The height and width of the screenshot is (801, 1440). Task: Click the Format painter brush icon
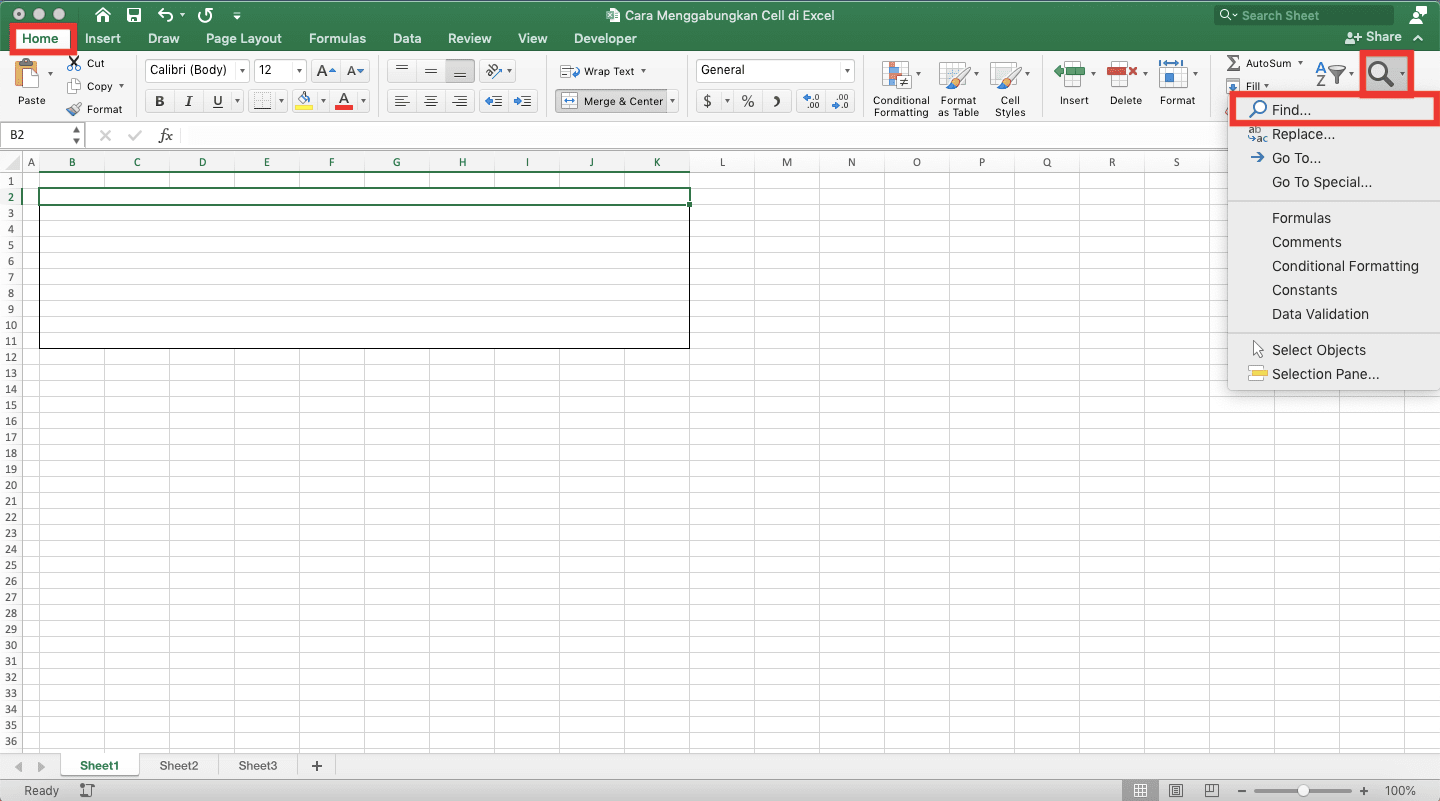tap(74, 109)
